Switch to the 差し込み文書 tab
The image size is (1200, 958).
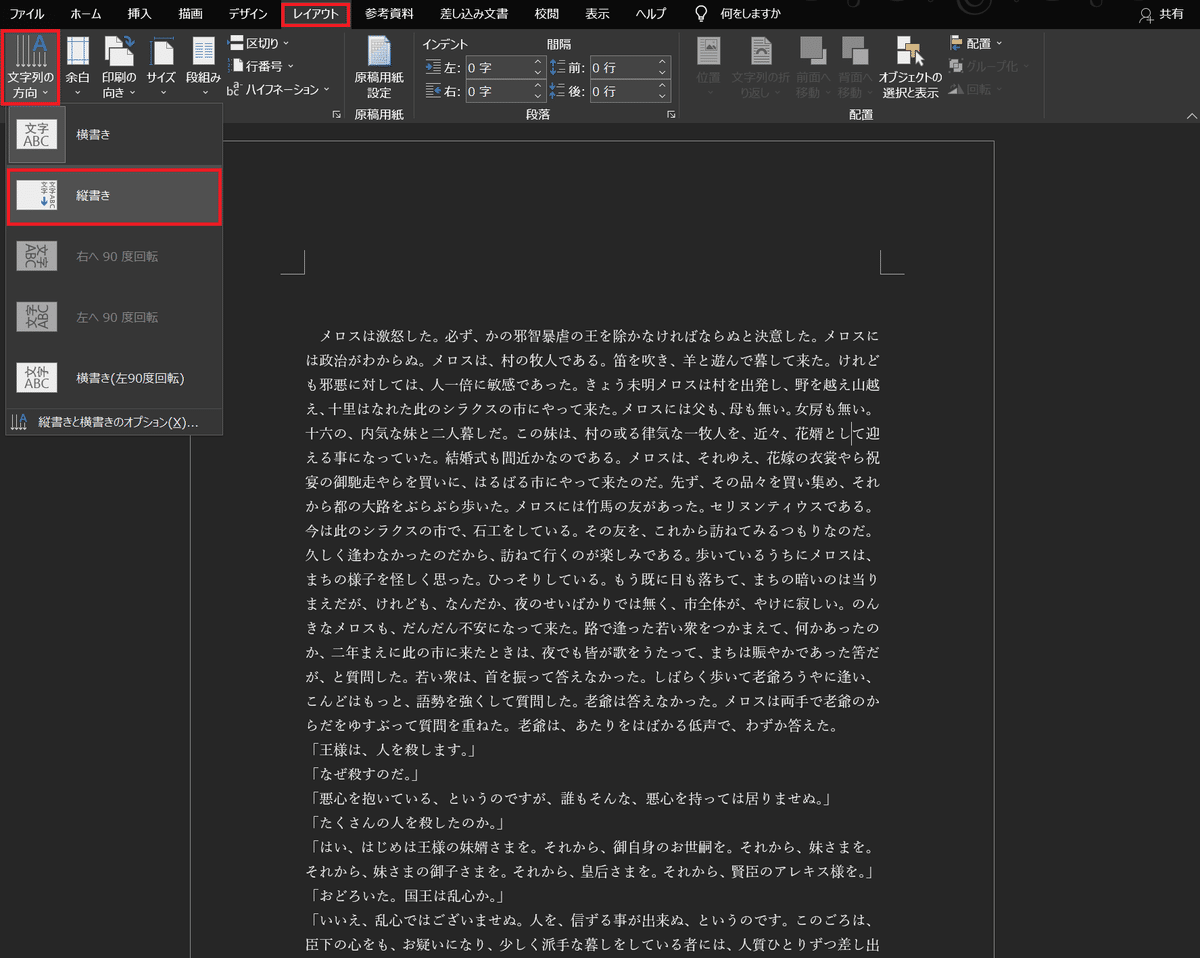(474, 14)
